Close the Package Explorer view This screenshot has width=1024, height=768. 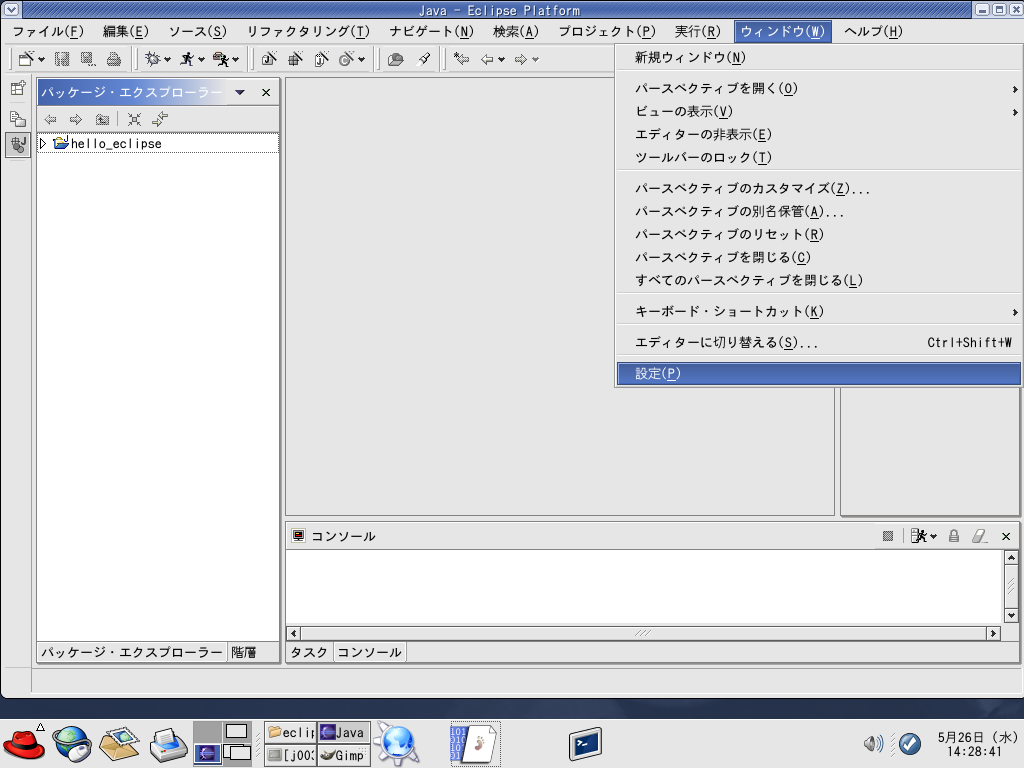point(266,93)
